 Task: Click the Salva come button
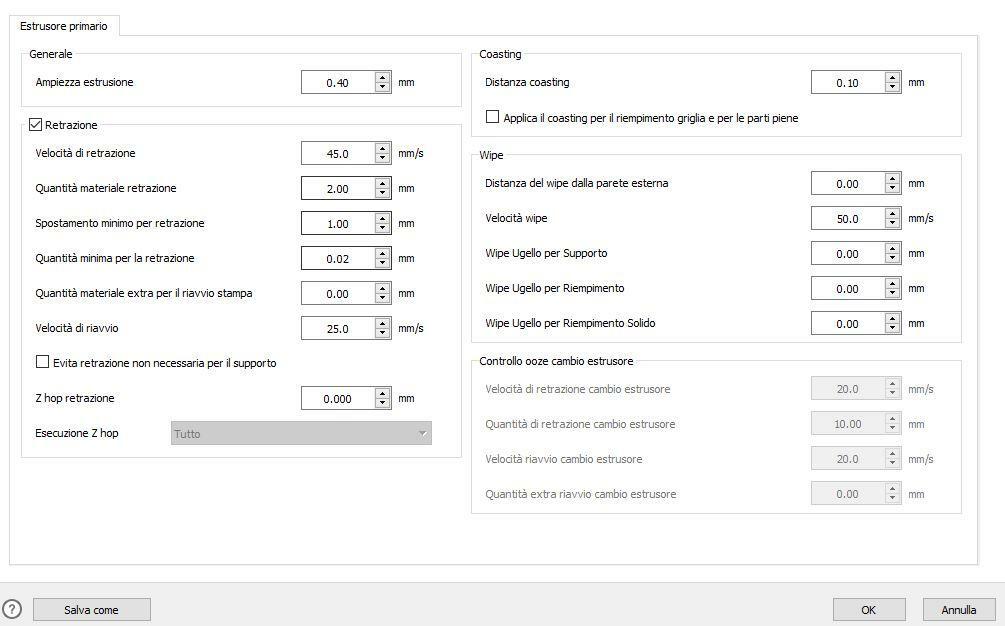pyautogui.click(x=91, y=609)
